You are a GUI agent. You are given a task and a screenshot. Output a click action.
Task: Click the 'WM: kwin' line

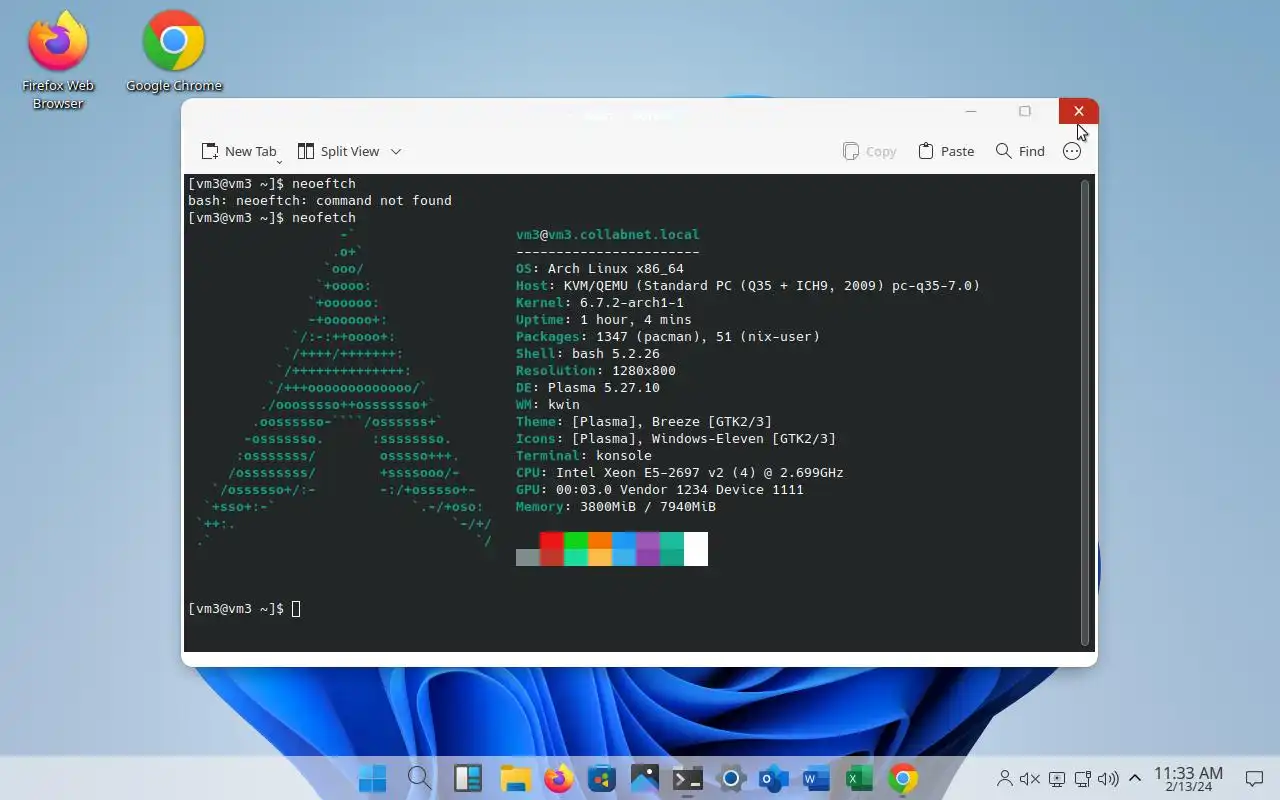[x=548, y=405]
